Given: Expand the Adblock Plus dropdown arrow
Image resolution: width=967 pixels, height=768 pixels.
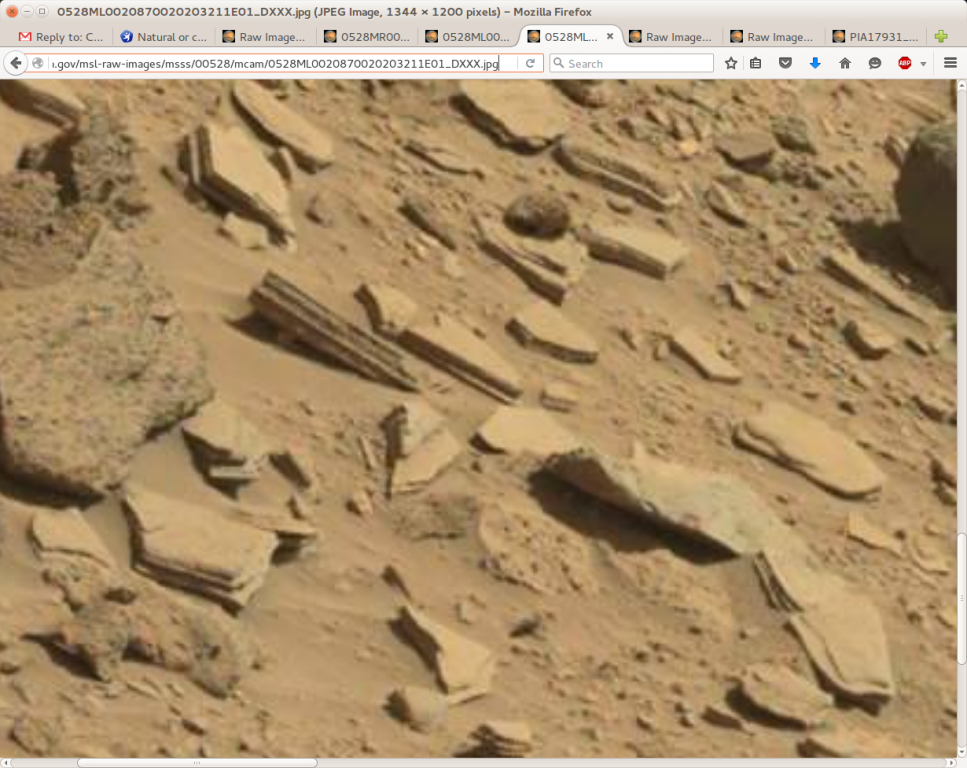Looking at the screenshot, I should point(922,63).
